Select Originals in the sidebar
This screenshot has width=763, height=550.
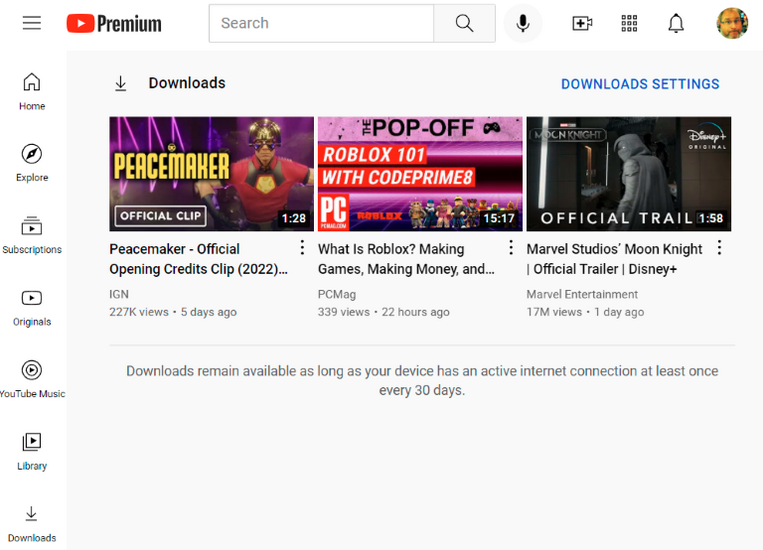32,306
